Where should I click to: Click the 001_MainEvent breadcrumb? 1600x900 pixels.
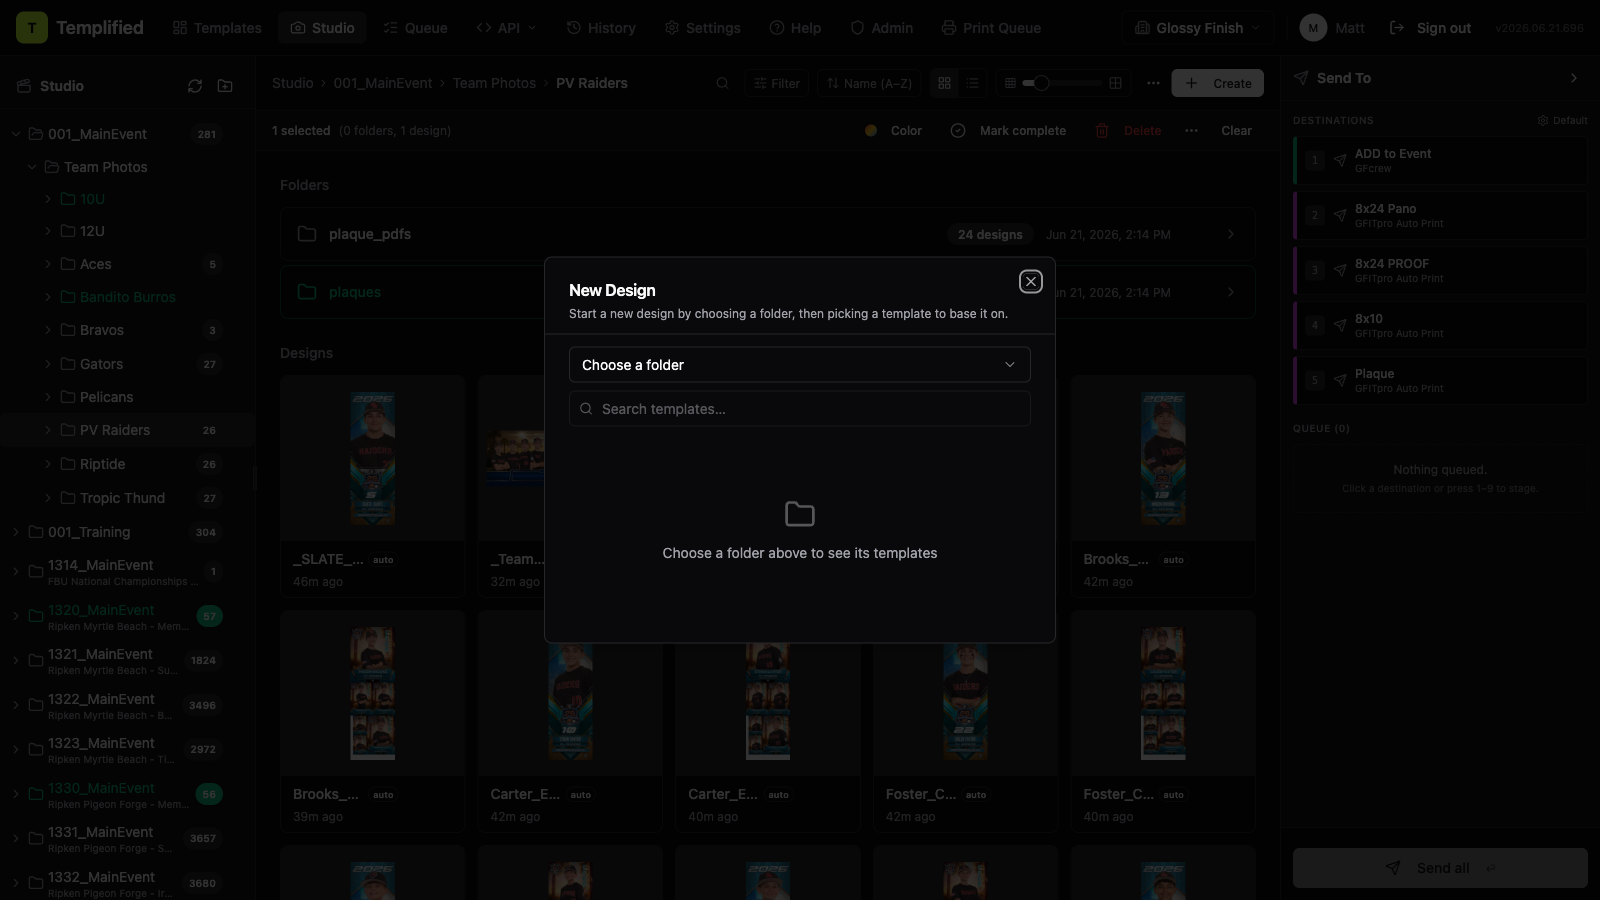tap(383, 83)
